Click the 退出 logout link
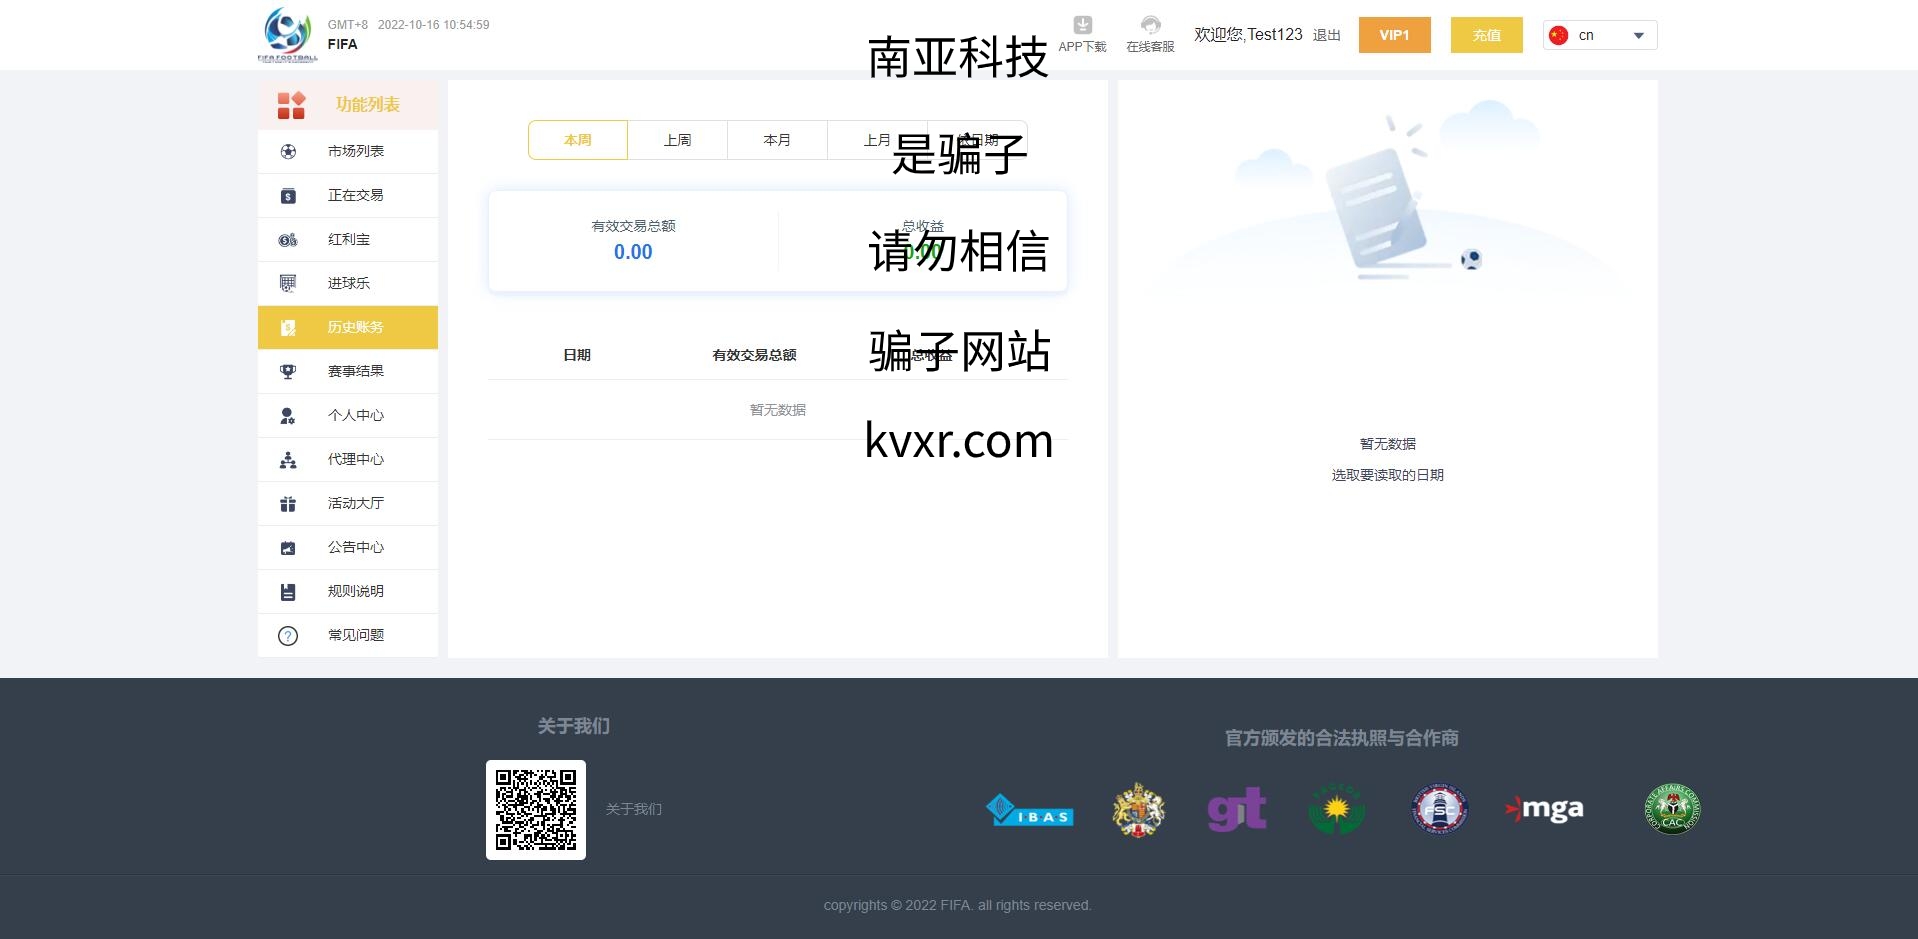Screen dimensions: 1918x939 point(1327,35)
